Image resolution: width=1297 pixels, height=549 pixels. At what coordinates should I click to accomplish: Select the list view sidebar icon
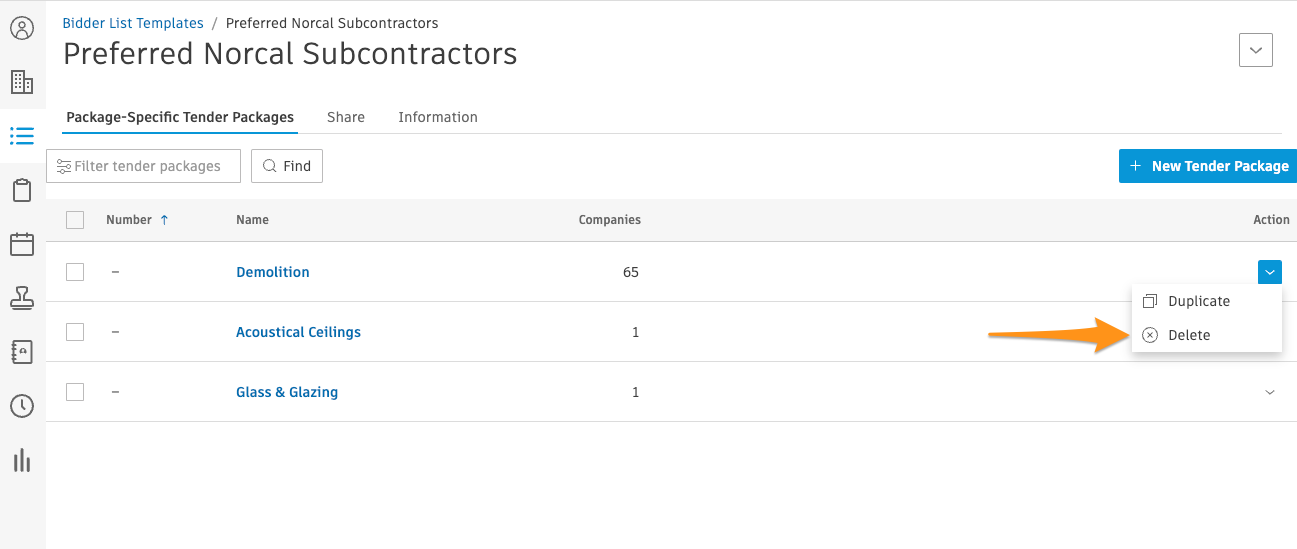(x=22, y=136)
